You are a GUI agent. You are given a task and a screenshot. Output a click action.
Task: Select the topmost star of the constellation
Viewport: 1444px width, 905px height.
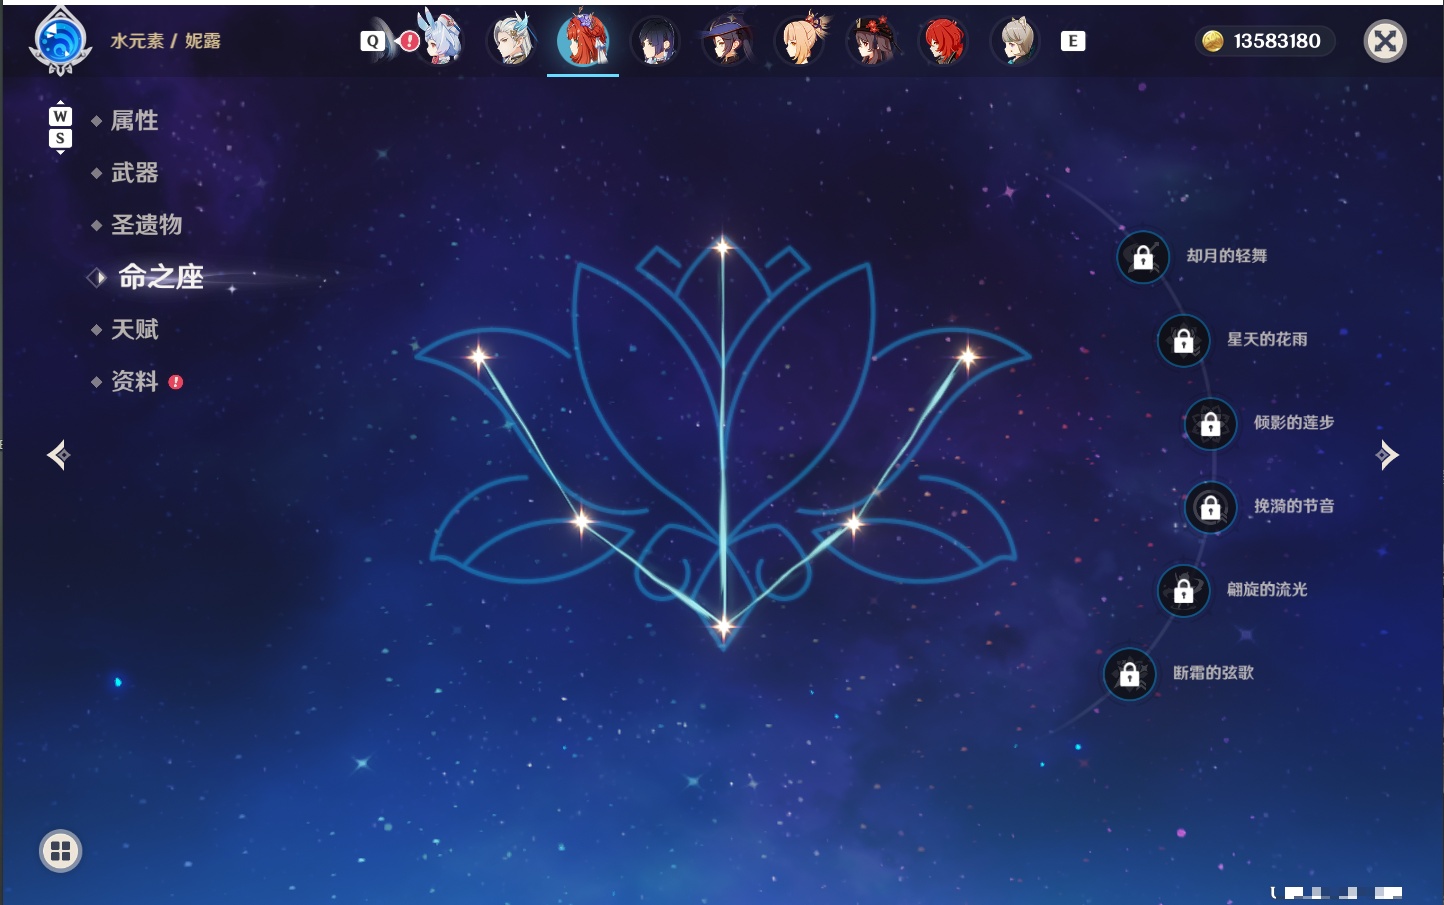click(x=722, y=246)
